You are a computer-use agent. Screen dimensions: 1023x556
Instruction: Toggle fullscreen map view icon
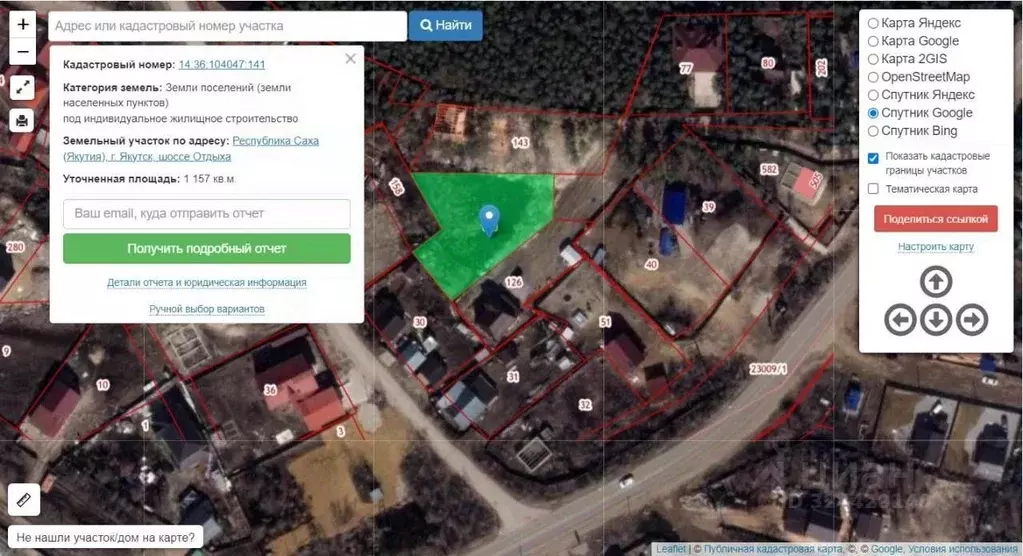23,88
